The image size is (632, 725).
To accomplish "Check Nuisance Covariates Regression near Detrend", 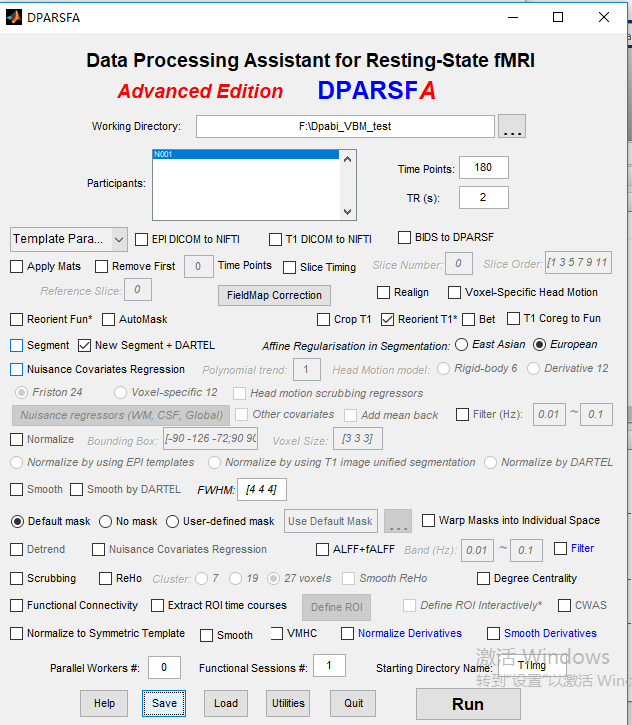I will coord(98,549).
